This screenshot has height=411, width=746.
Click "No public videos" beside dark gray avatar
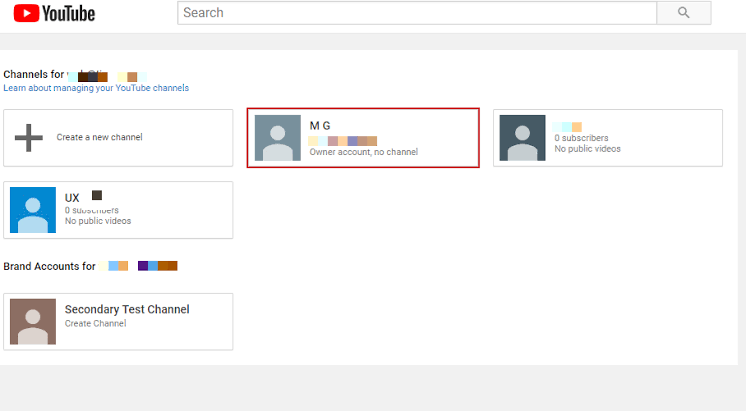[587, 149]
